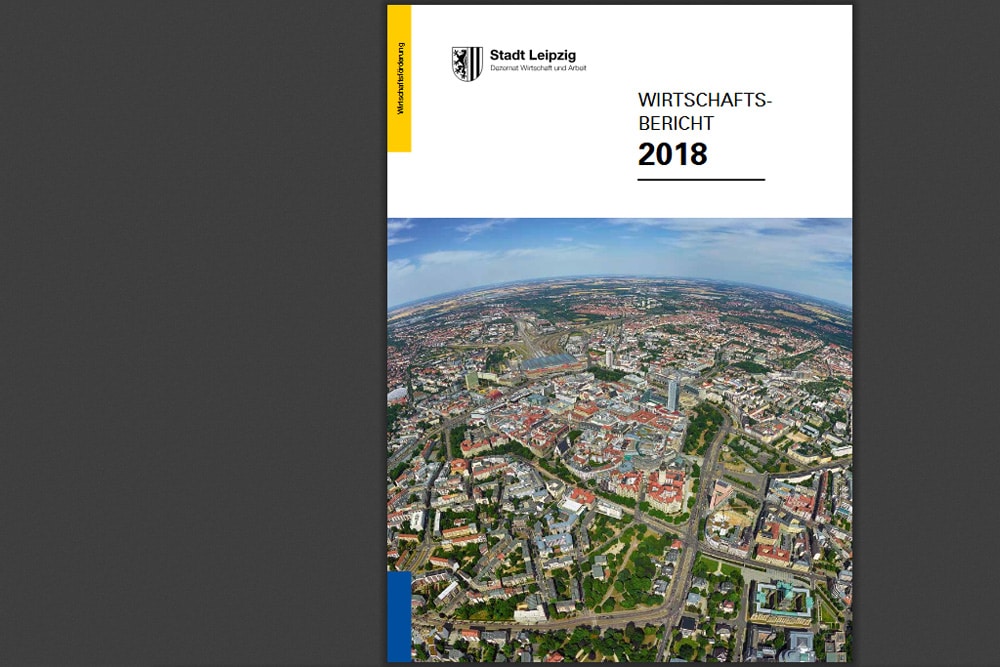The height and width of the screenshot is (667, 1000).
Task: Click the yellow Wirtschaftsförderung side tab
Action: 399,78
